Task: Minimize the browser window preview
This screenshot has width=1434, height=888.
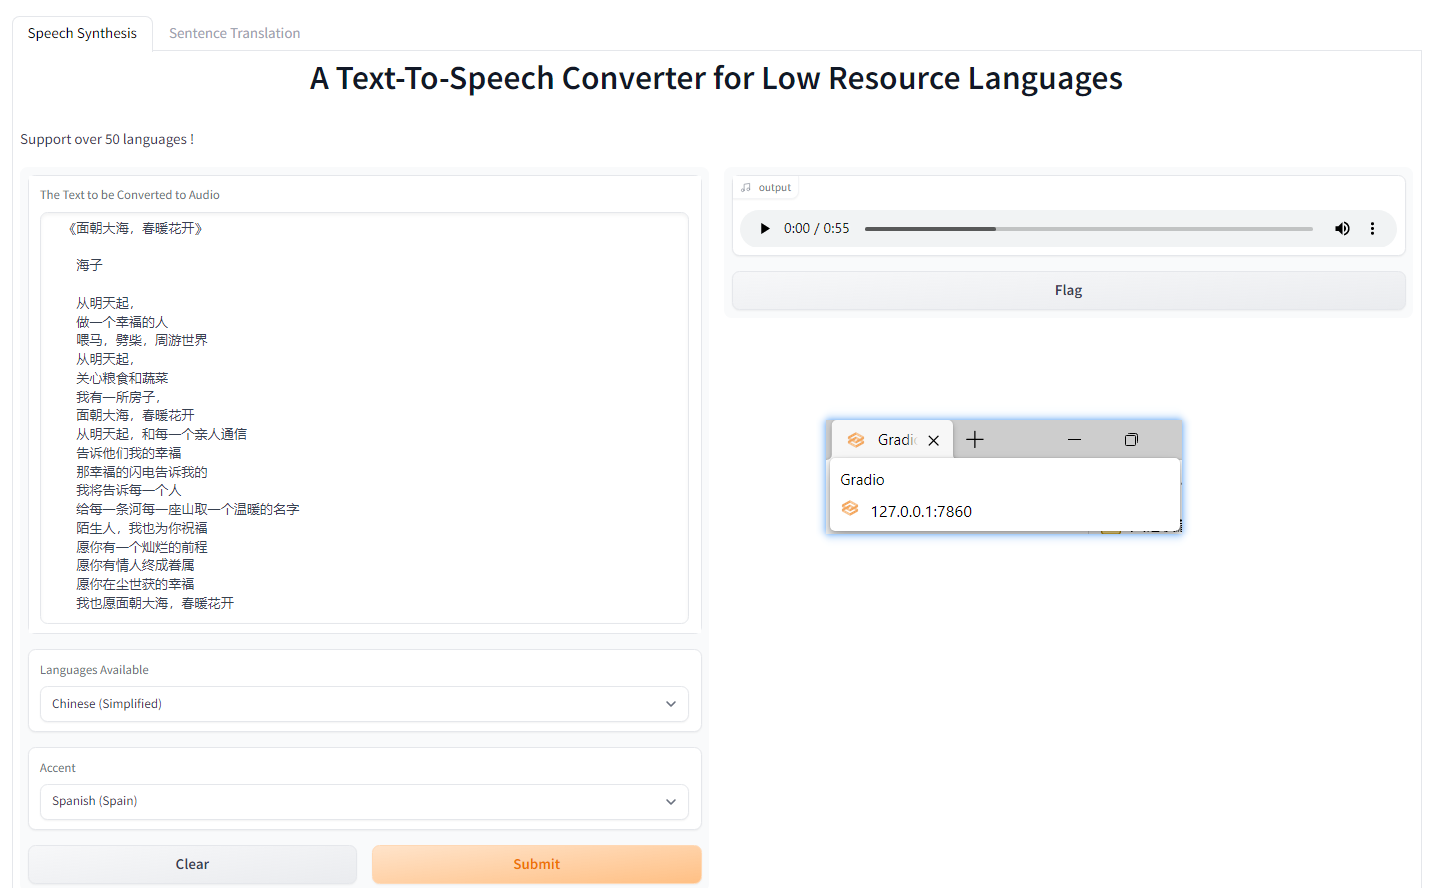Action: coord(1074,439)
